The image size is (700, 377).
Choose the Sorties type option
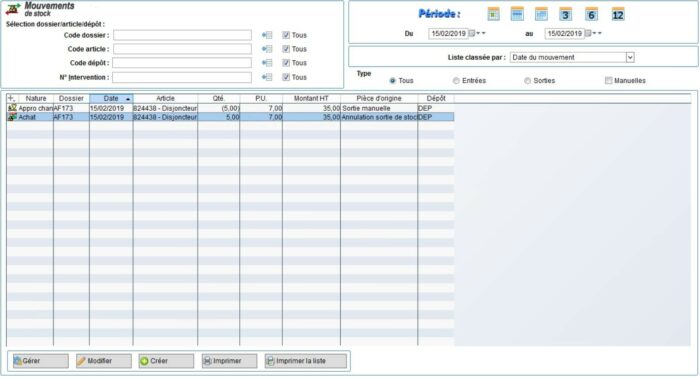click(x=527, y=81)
